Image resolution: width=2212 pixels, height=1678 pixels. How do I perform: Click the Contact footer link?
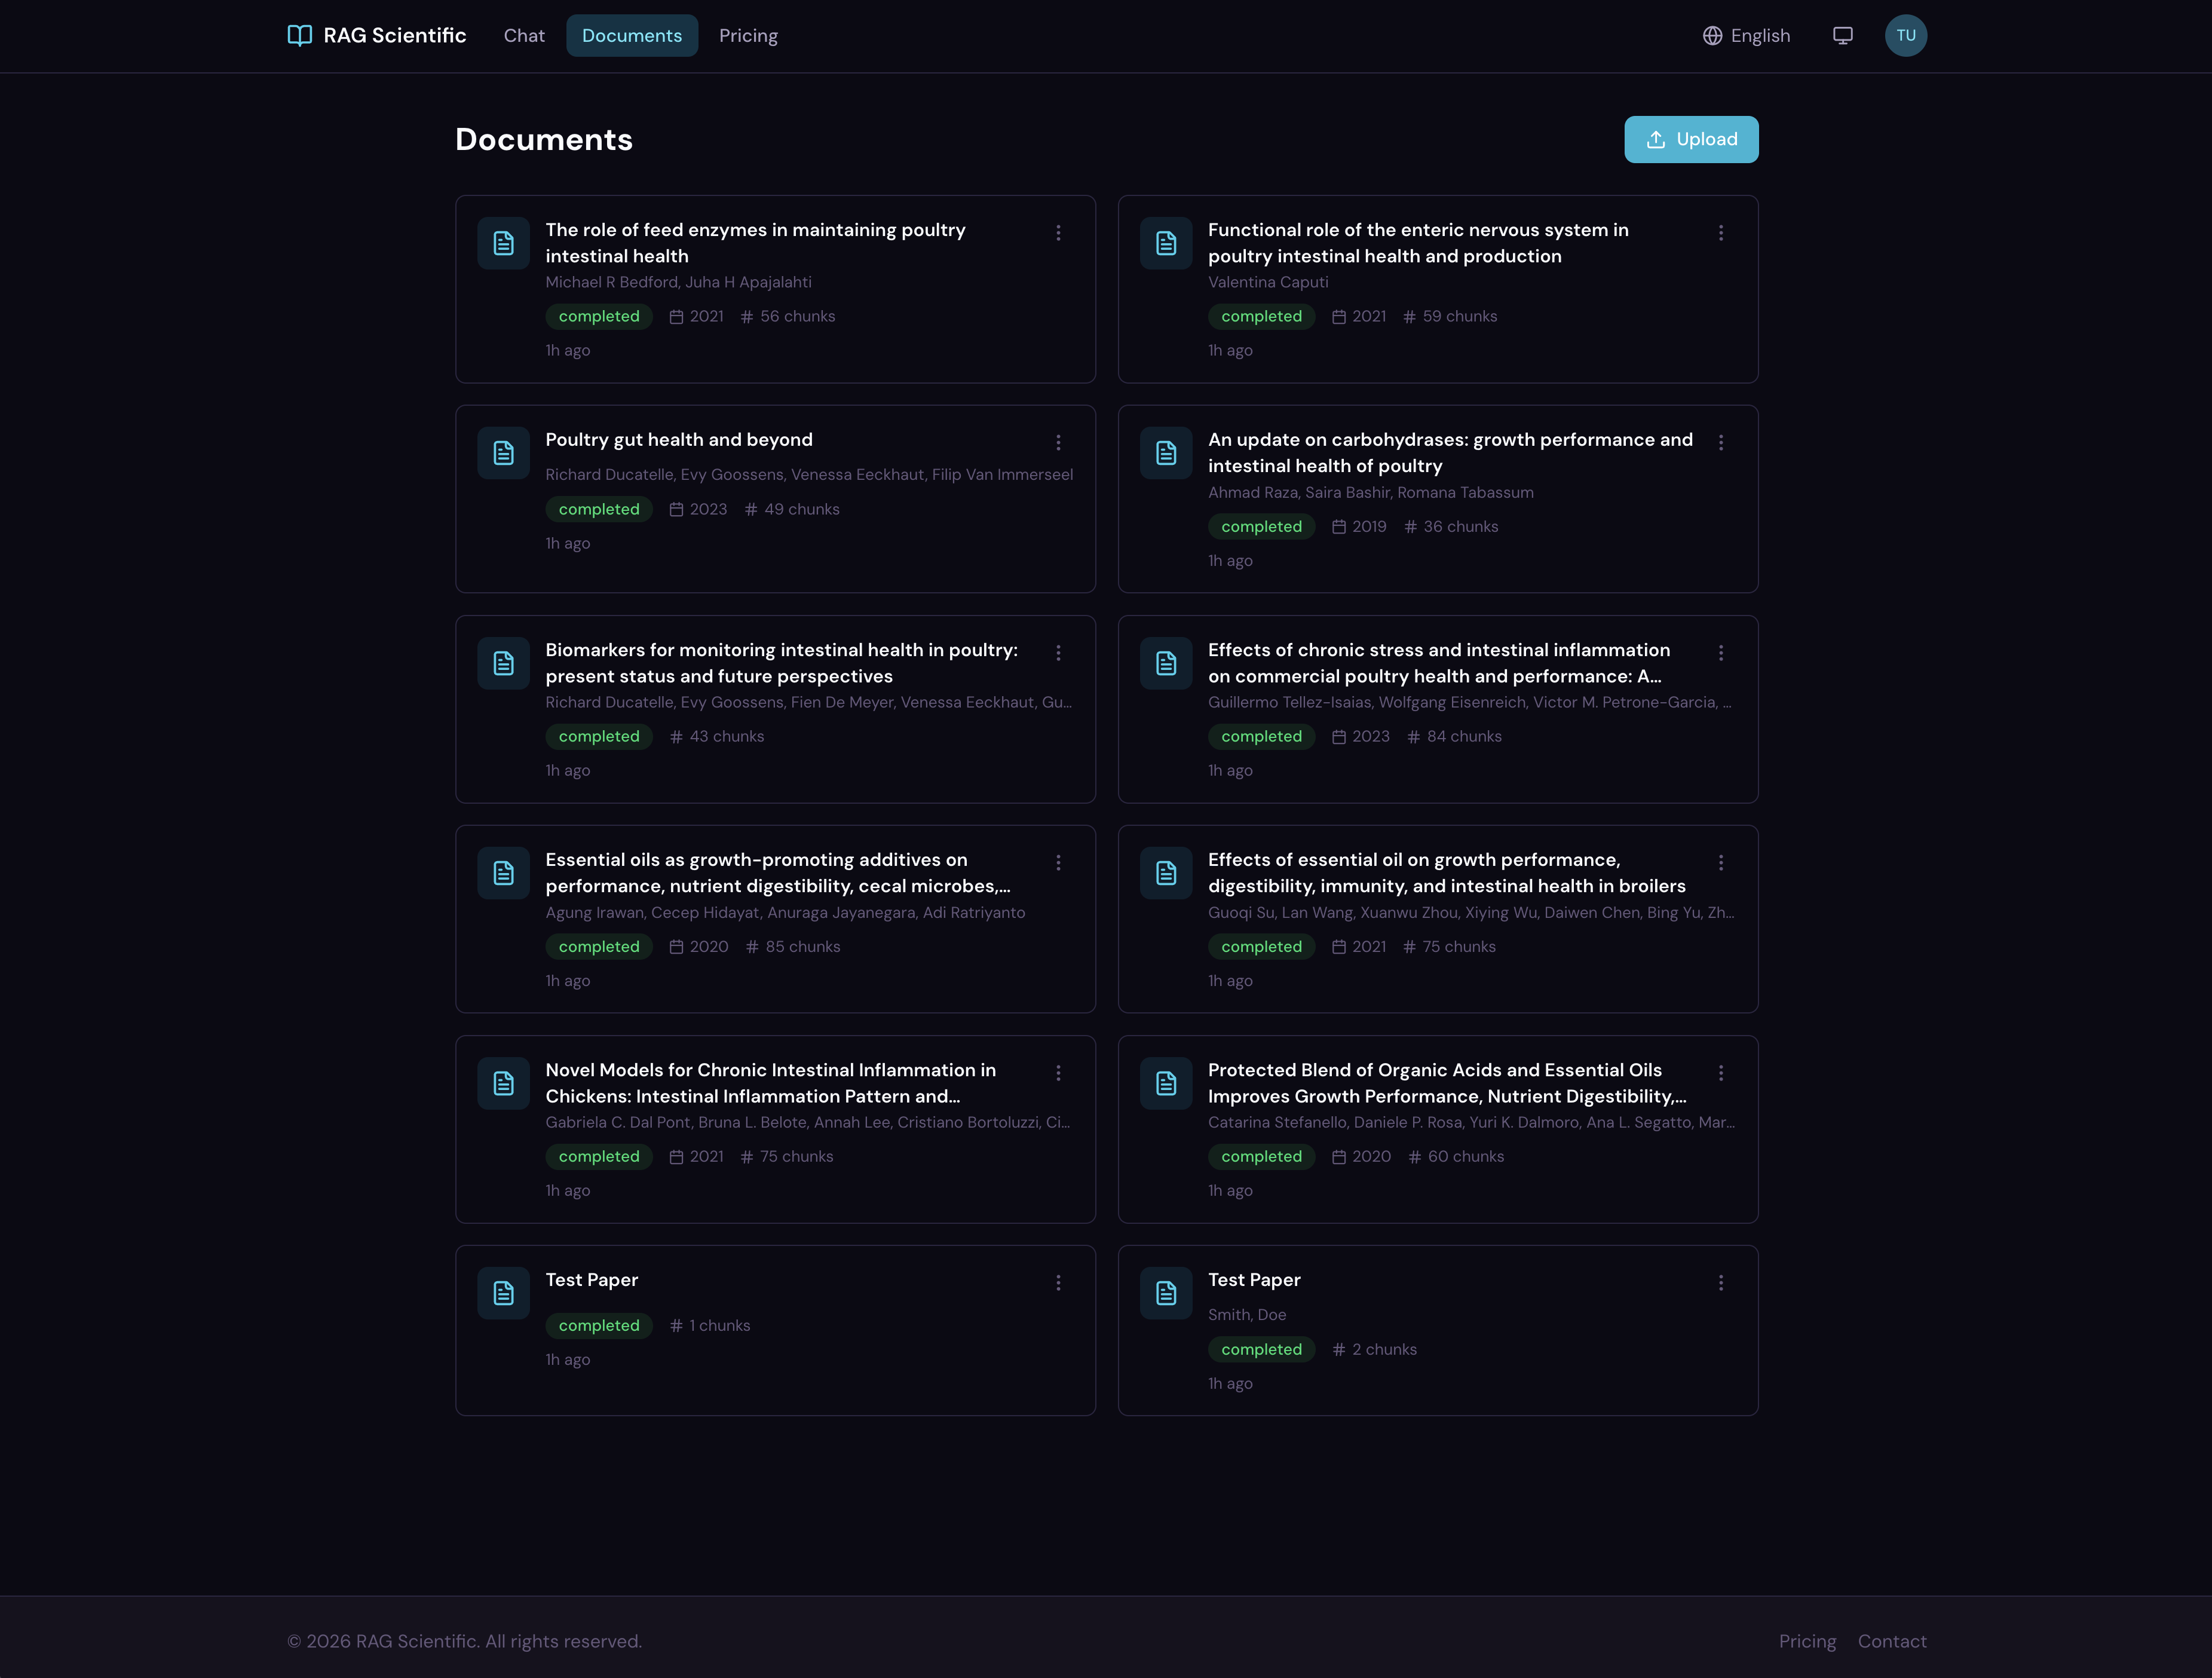coord(1891,1641)
